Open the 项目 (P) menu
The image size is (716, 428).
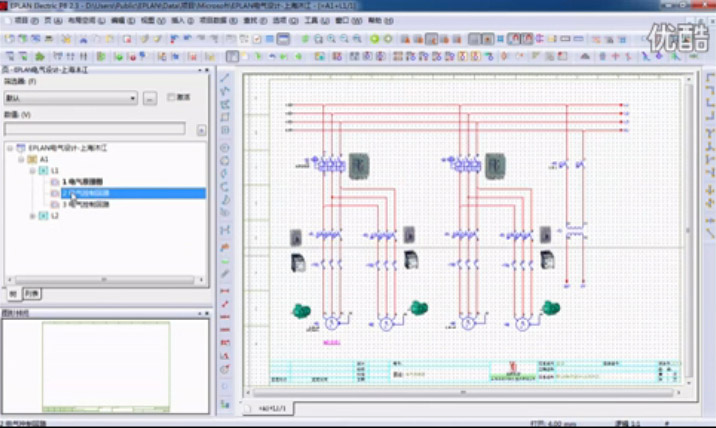(26, 21)
